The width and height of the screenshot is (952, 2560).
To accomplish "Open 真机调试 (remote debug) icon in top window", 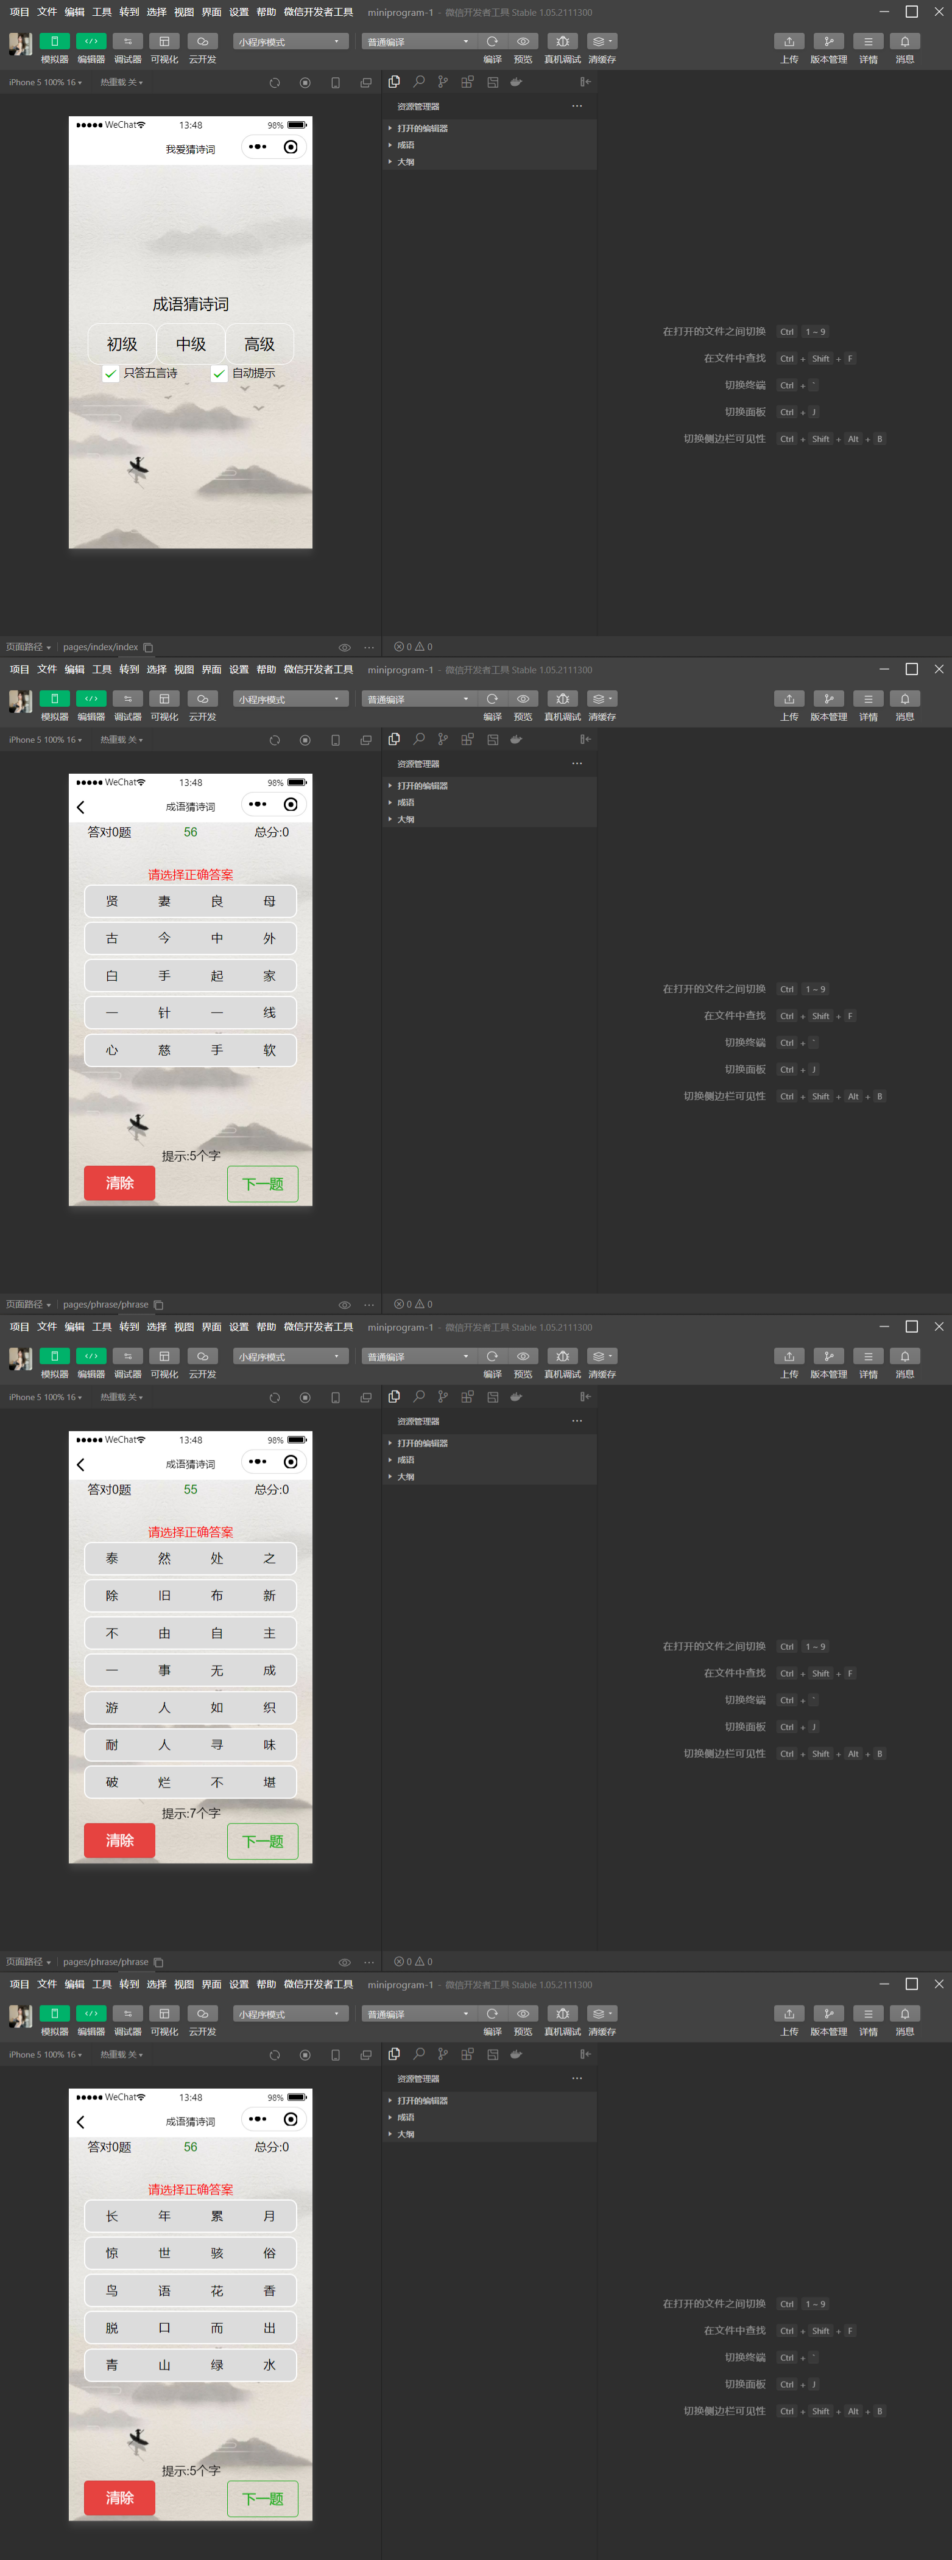I will tap(562, 42).
